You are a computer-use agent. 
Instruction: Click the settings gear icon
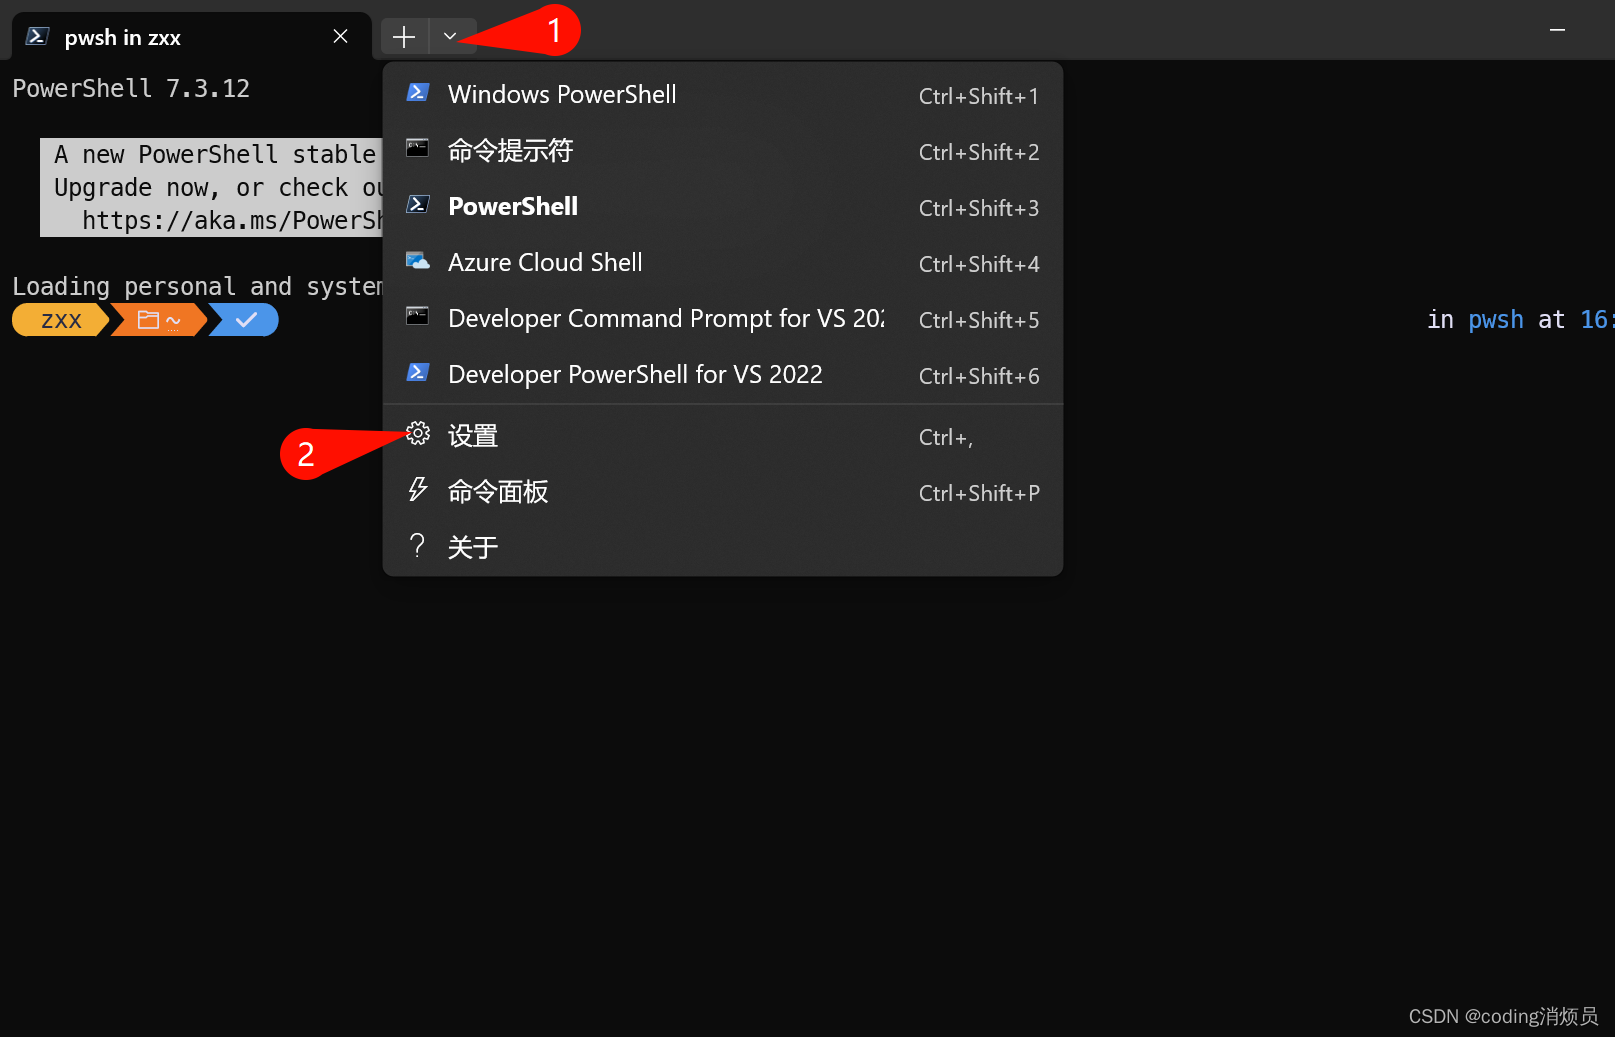click(418, 434)
